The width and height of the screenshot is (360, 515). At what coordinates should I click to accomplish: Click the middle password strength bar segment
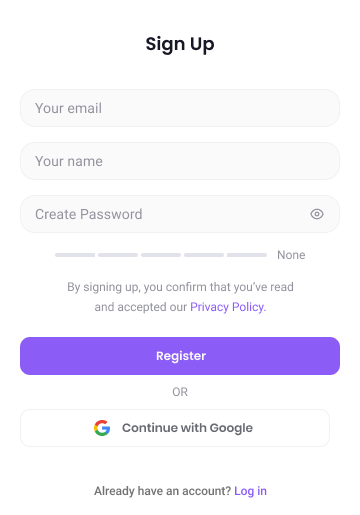point(161,255)
